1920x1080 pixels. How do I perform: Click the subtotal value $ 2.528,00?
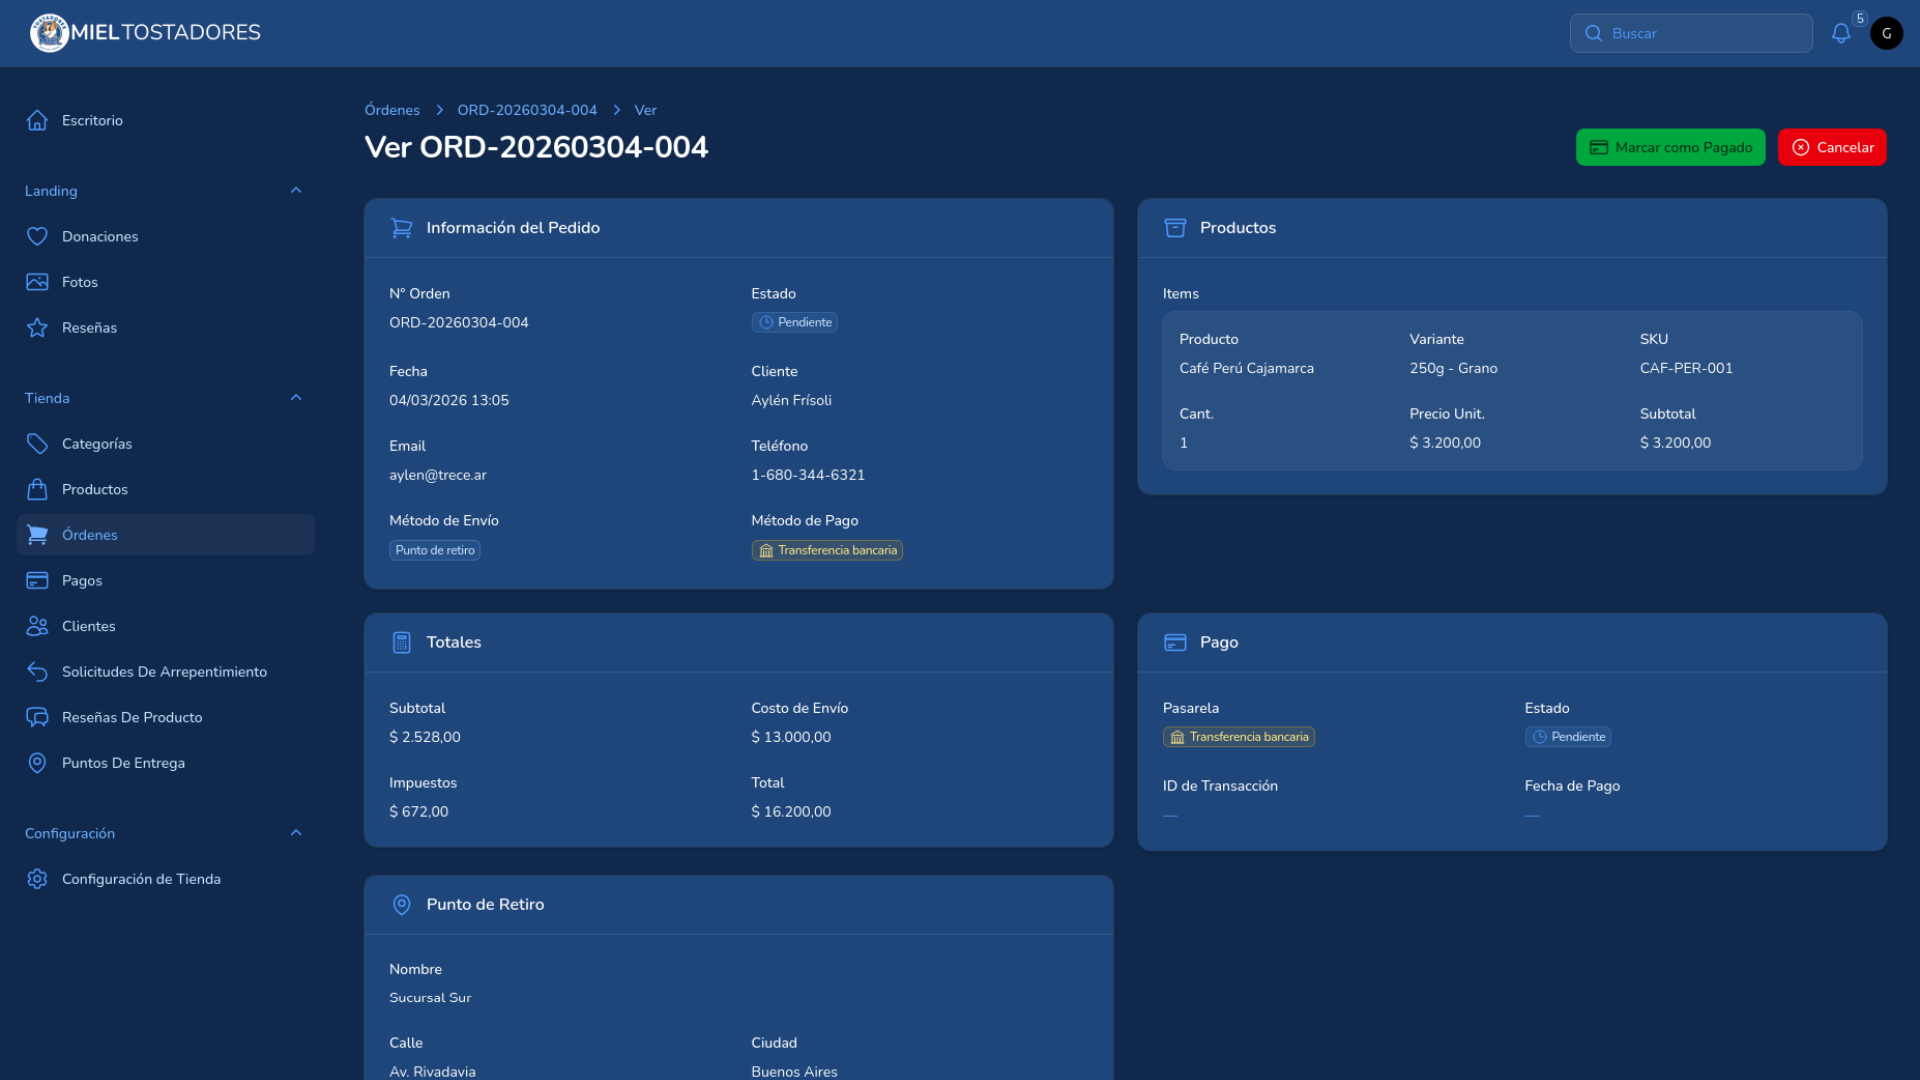coord(425,737)
